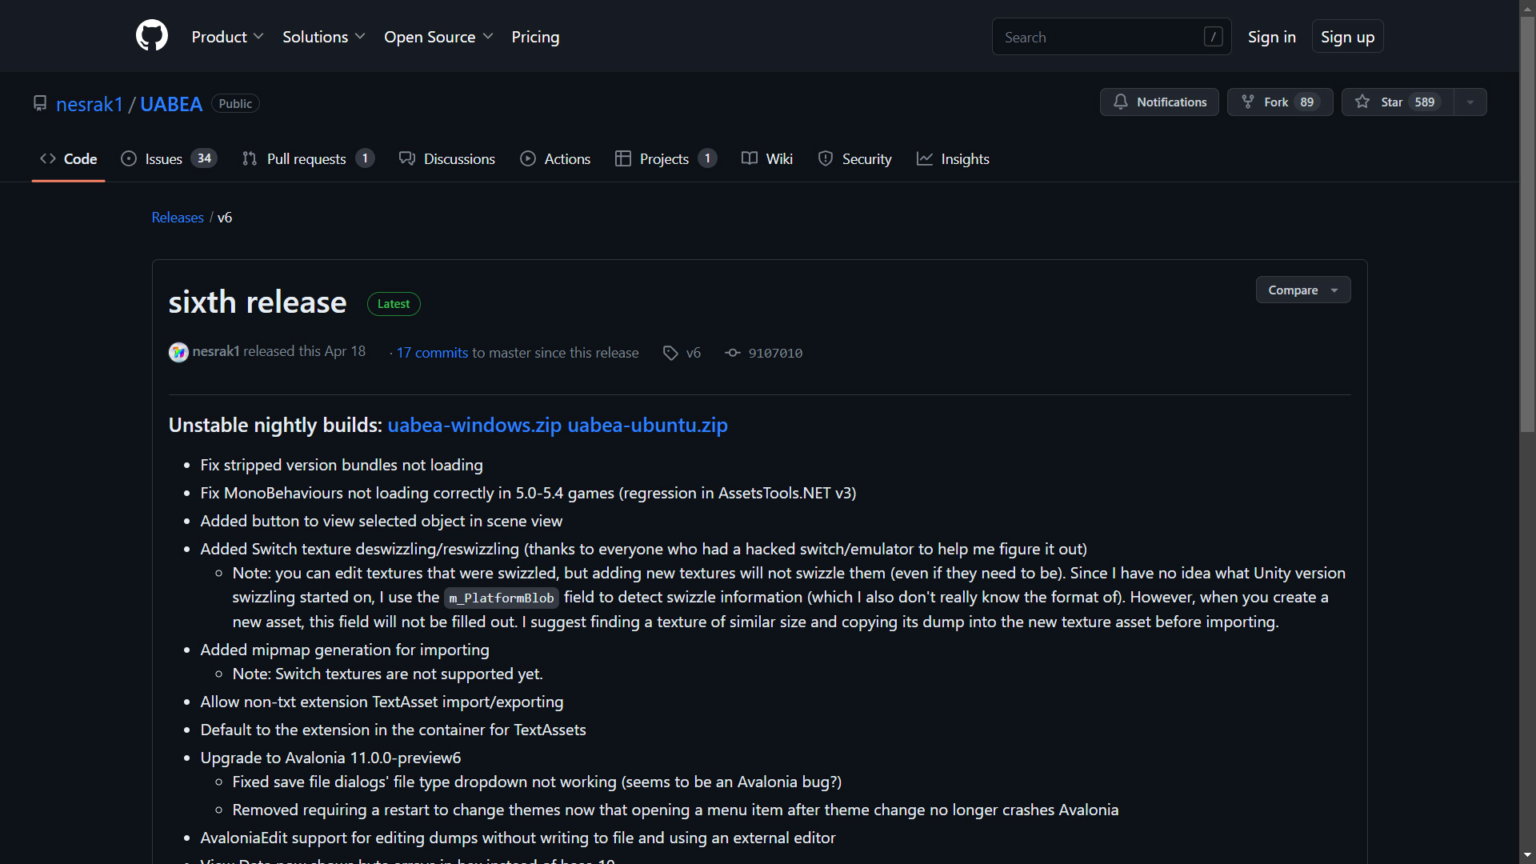Image resolution: width=1536 pixels, height=864 pixels.
Task: Open the star lists dropdown arrow
Action: (1470, 102)
